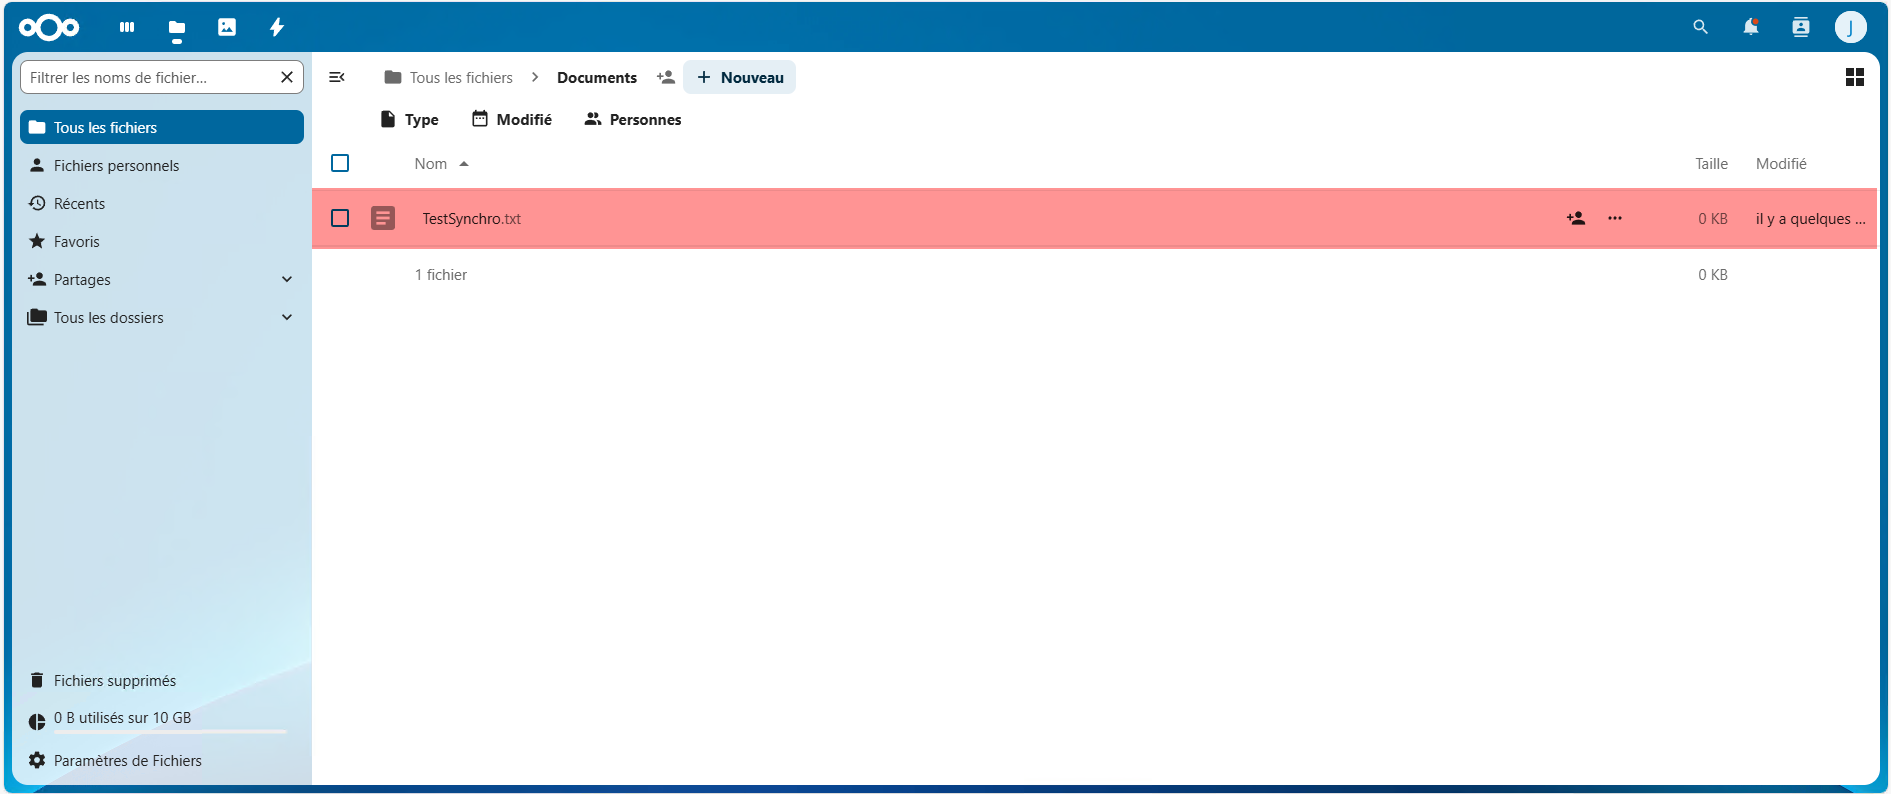This screenshot has height=794, width=1891.
Task: Open the notifications bell
Action: click(x=1750, y=27)
